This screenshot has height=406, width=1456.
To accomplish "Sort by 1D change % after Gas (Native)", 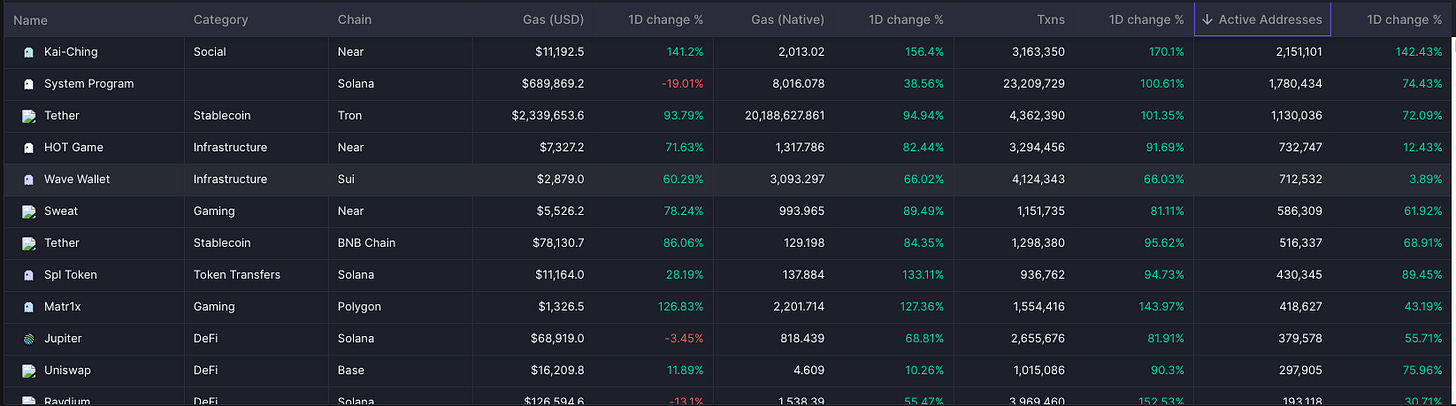I will pyautogui.click(x=906, y=20).
